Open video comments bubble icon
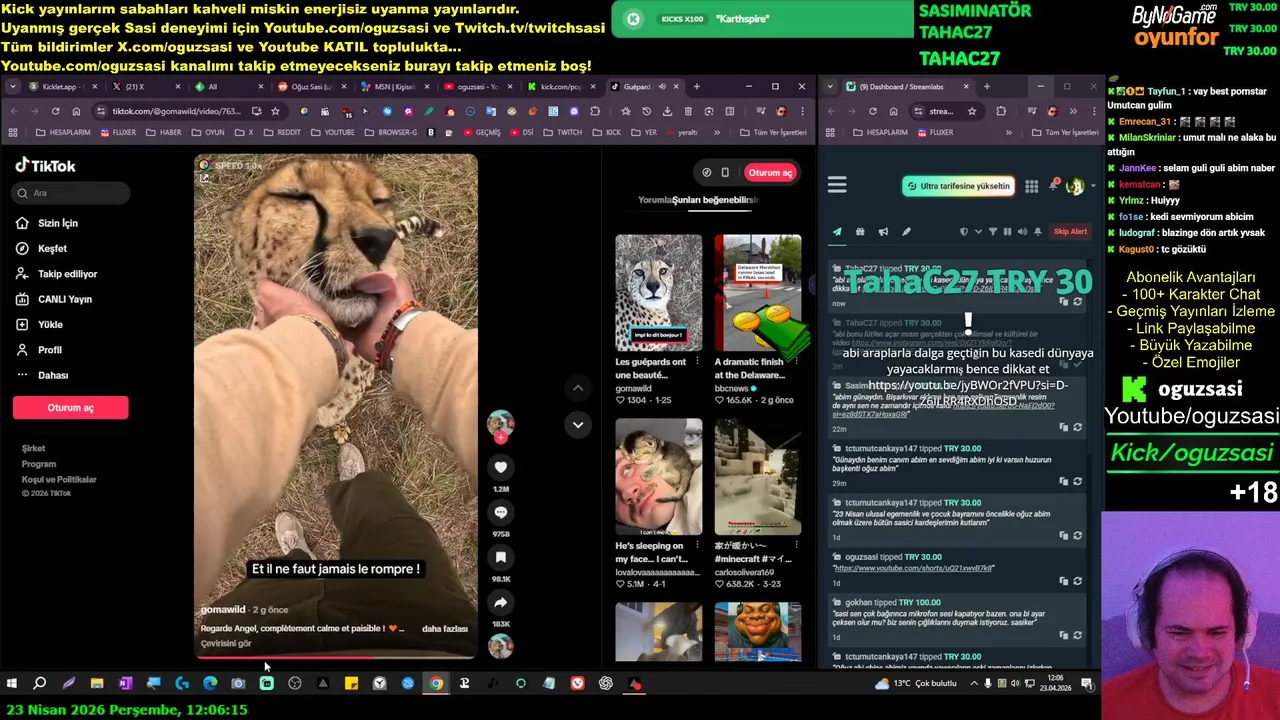Screen dimensions: 1280x720 click(x=501, y=512)
